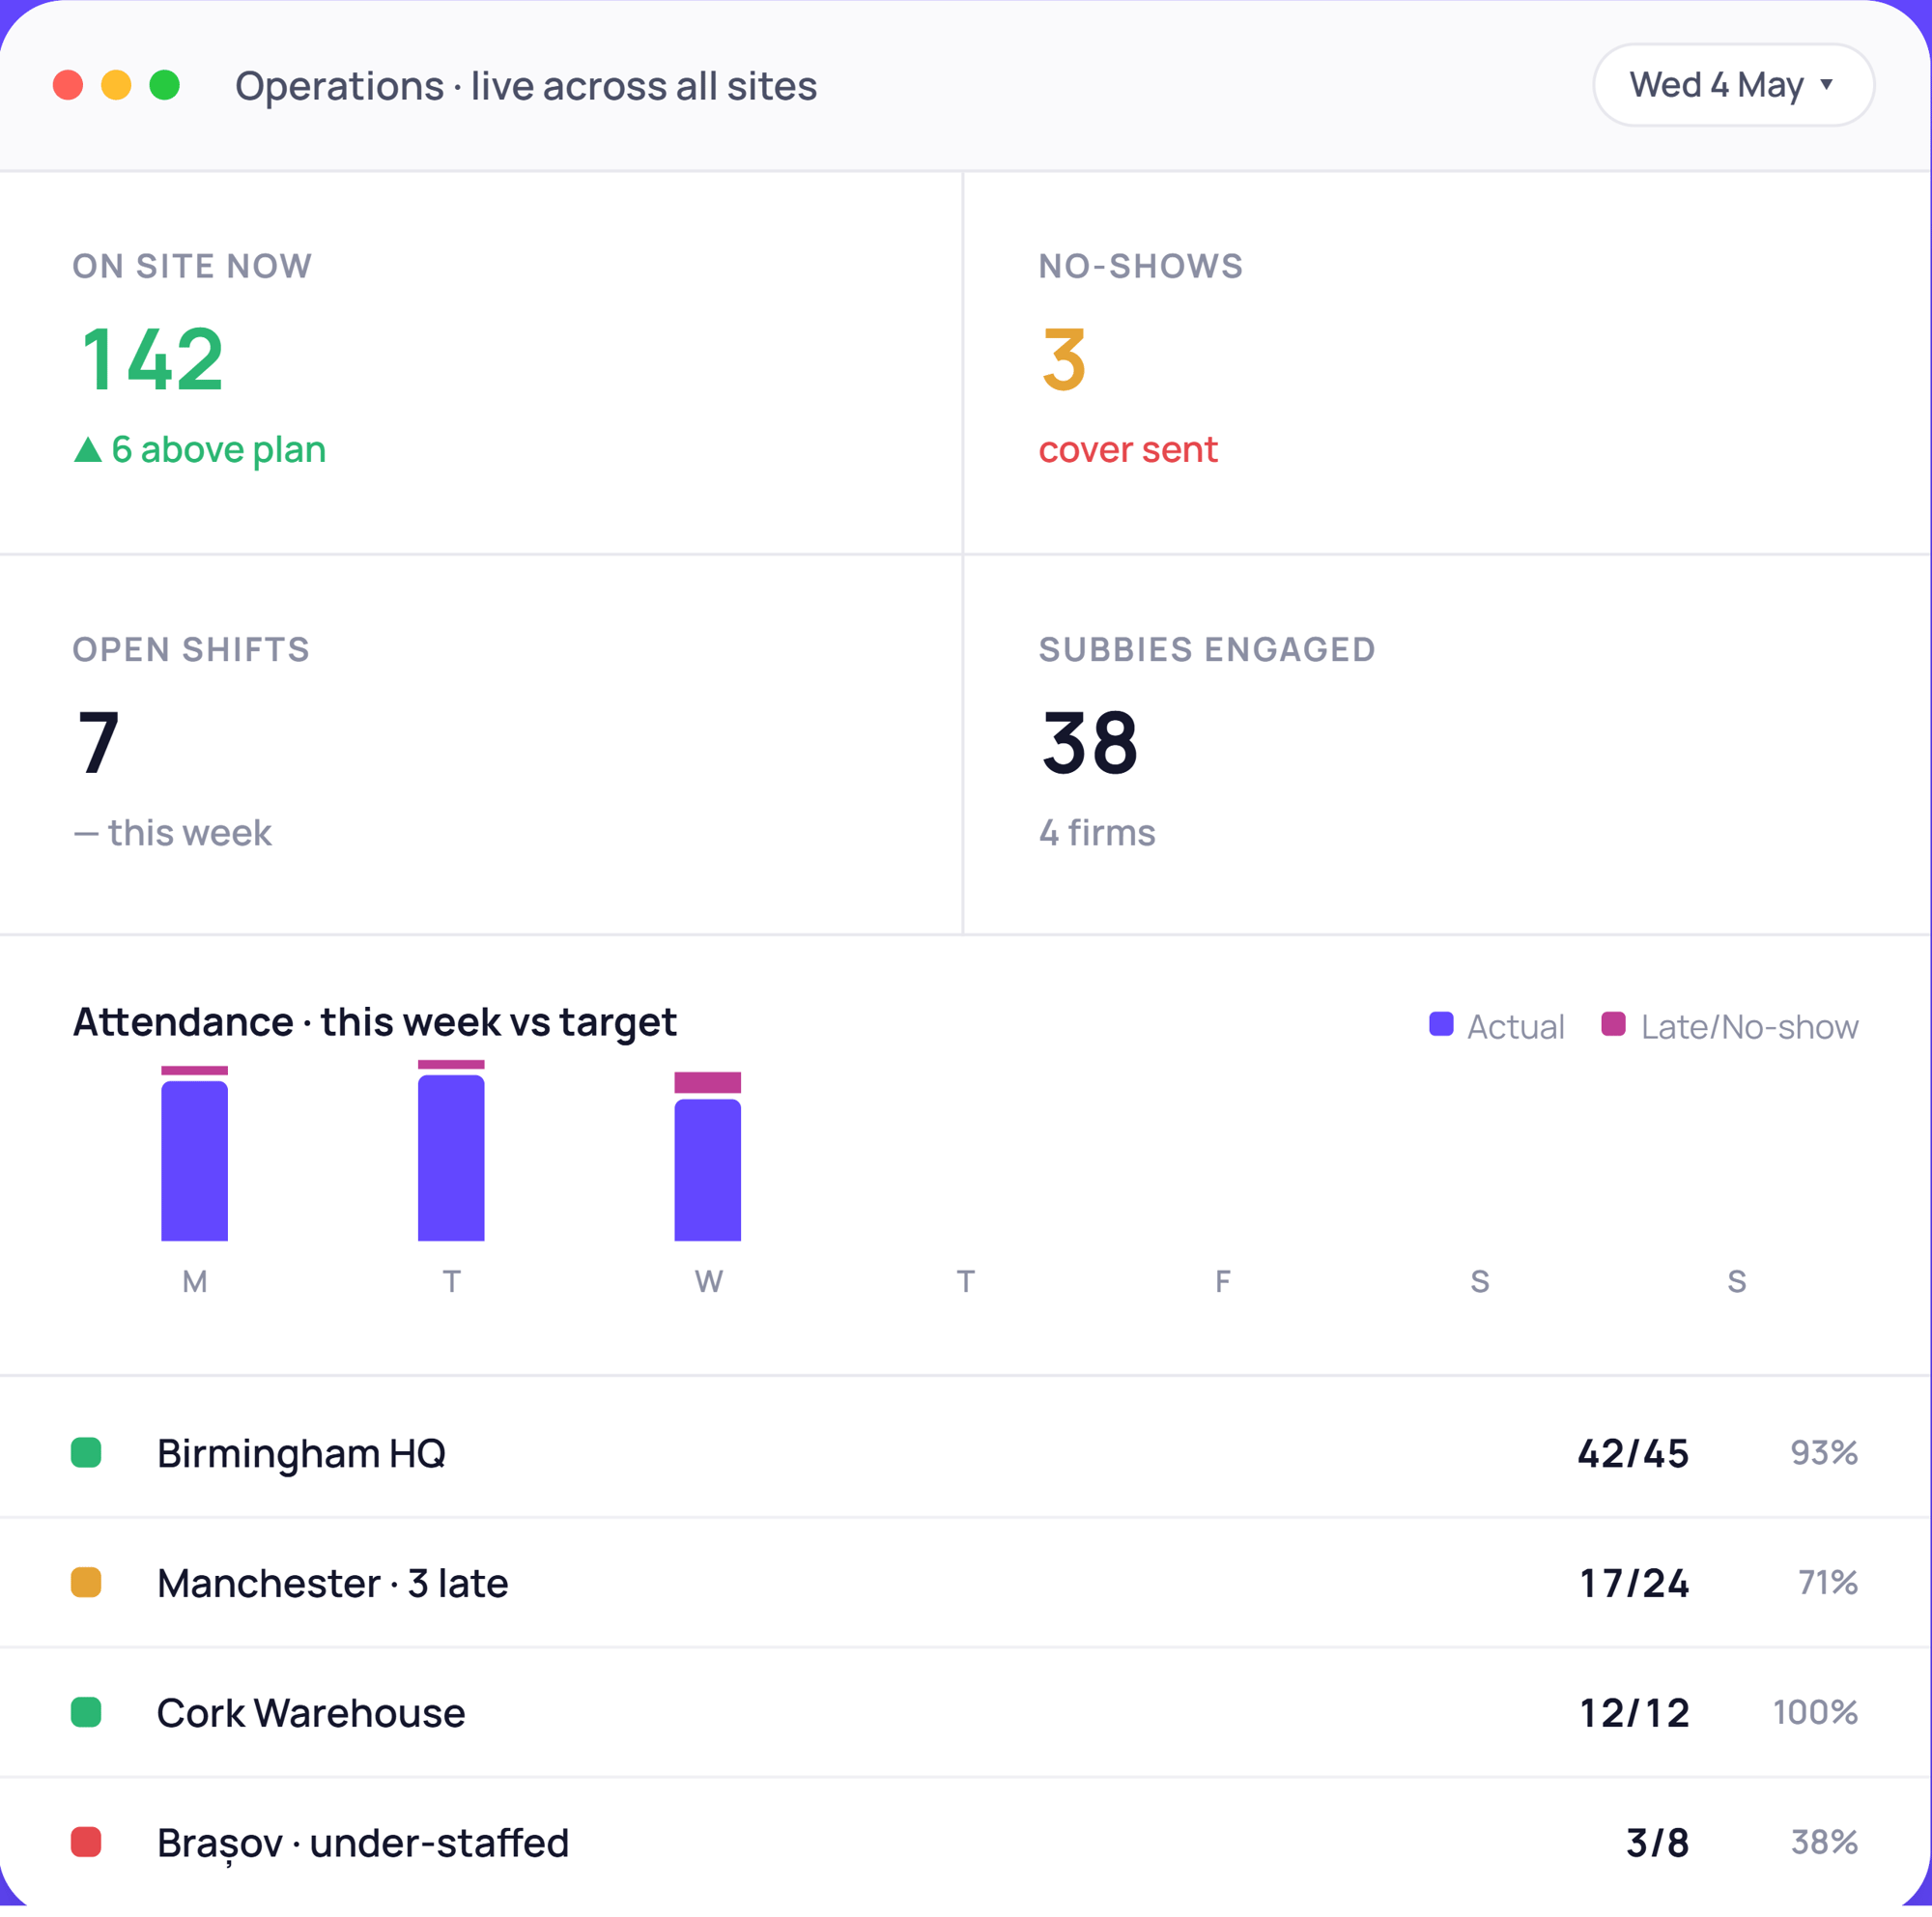Open the Wed 4 May date dropdown

[1732, 85]
